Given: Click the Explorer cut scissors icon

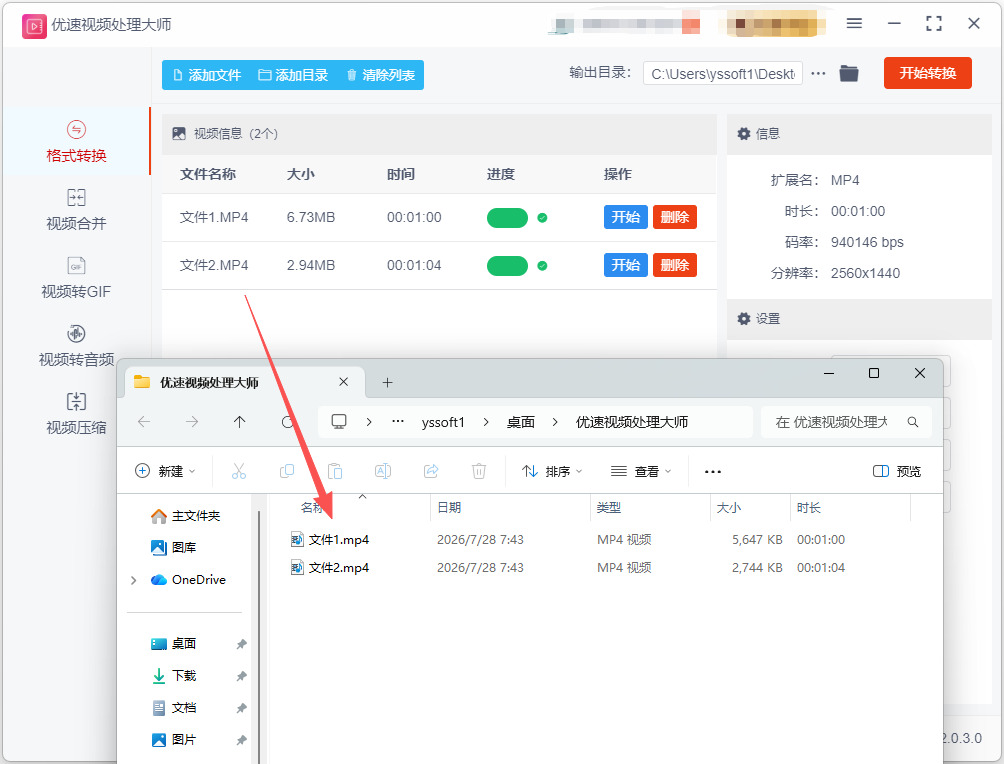Looking at the screenshot, I should tap(239, 471).
